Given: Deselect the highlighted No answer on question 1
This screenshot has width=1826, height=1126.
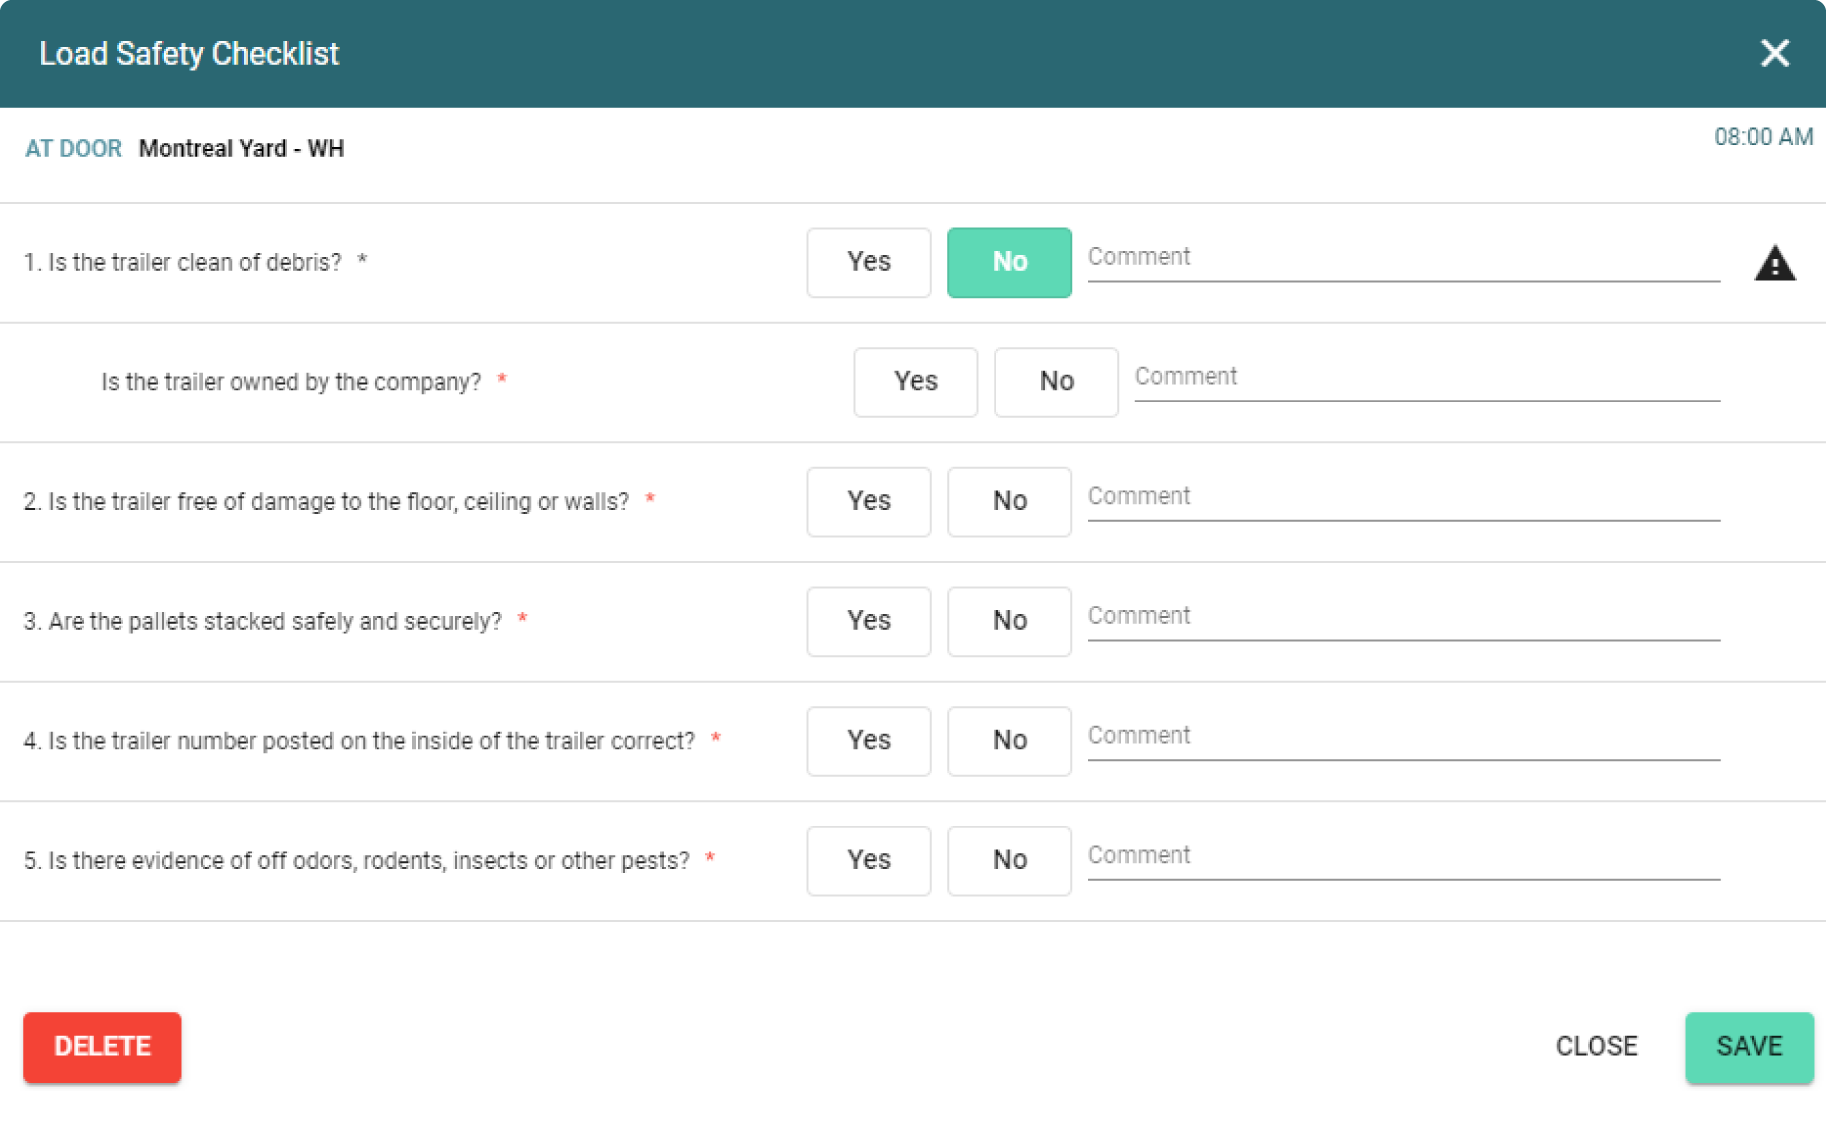Looking at the screenshot, I should [x=1009, y=262].
